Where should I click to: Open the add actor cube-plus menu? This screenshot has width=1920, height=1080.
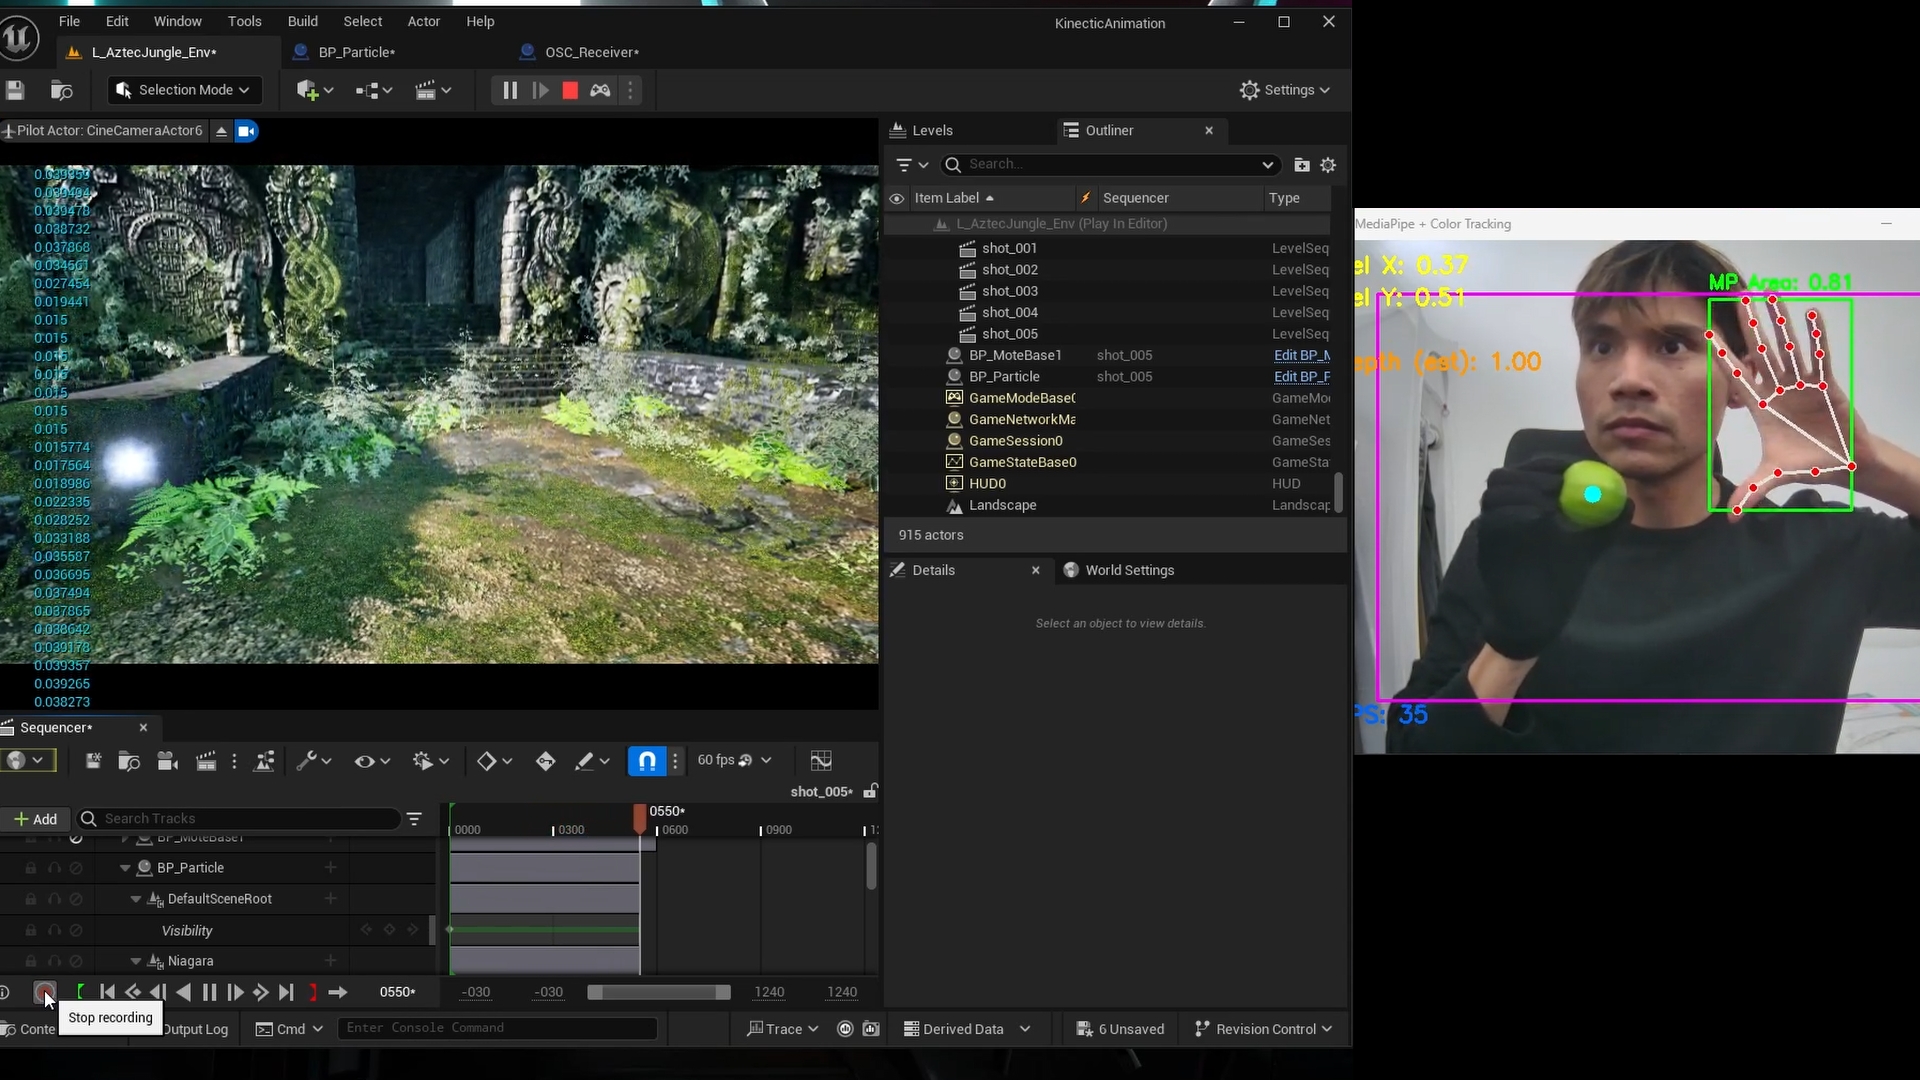(315, 90)
